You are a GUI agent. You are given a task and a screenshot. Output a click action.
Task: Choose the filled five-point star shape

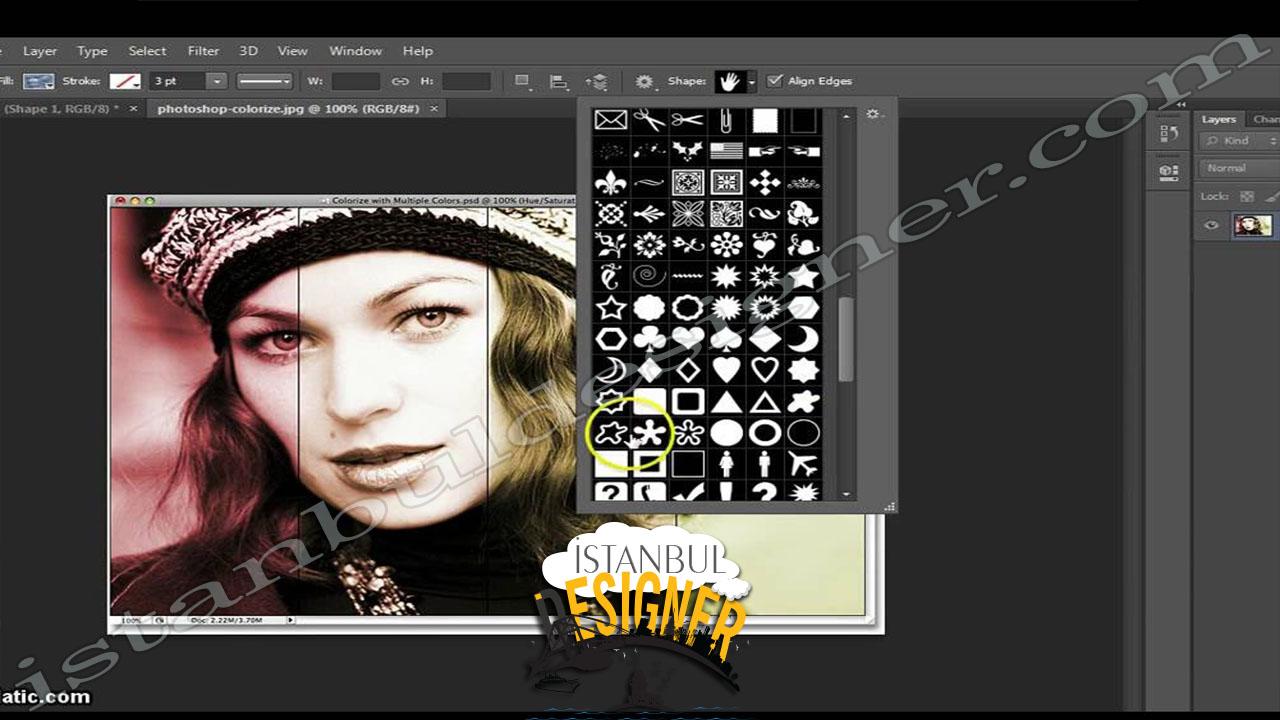(804, 275)
